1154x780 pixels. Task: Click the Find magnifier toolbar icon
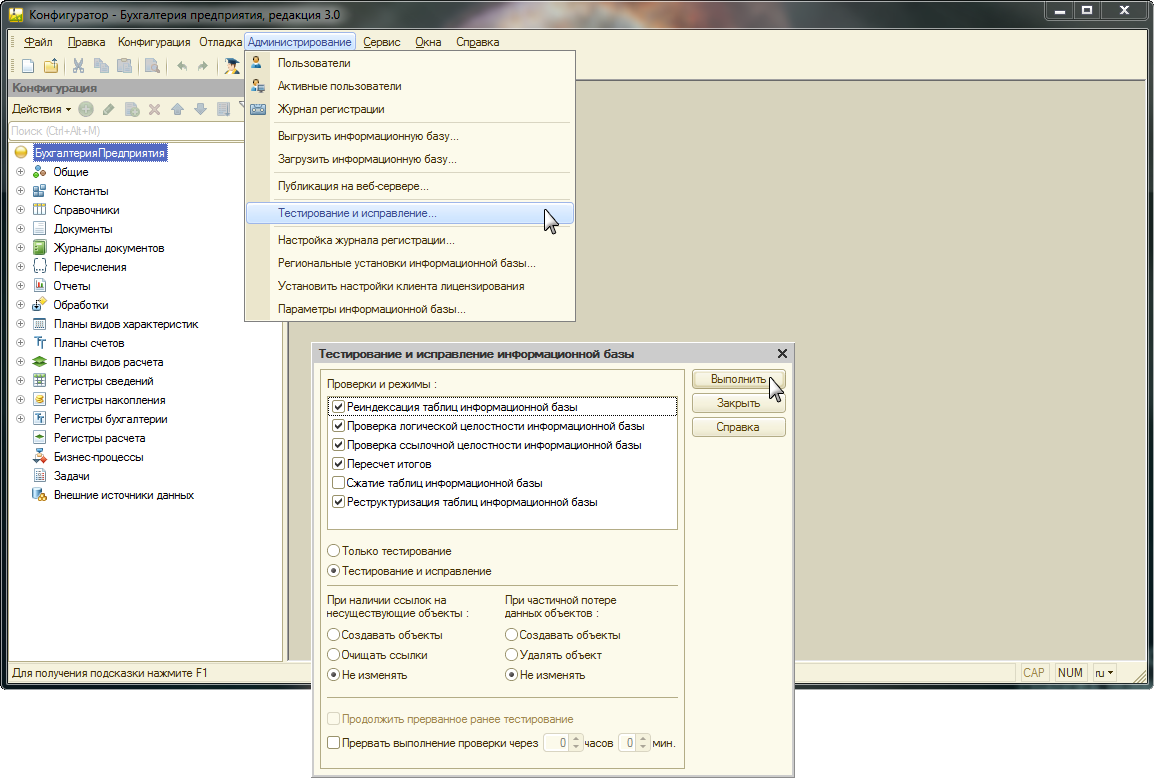(152, 66)
